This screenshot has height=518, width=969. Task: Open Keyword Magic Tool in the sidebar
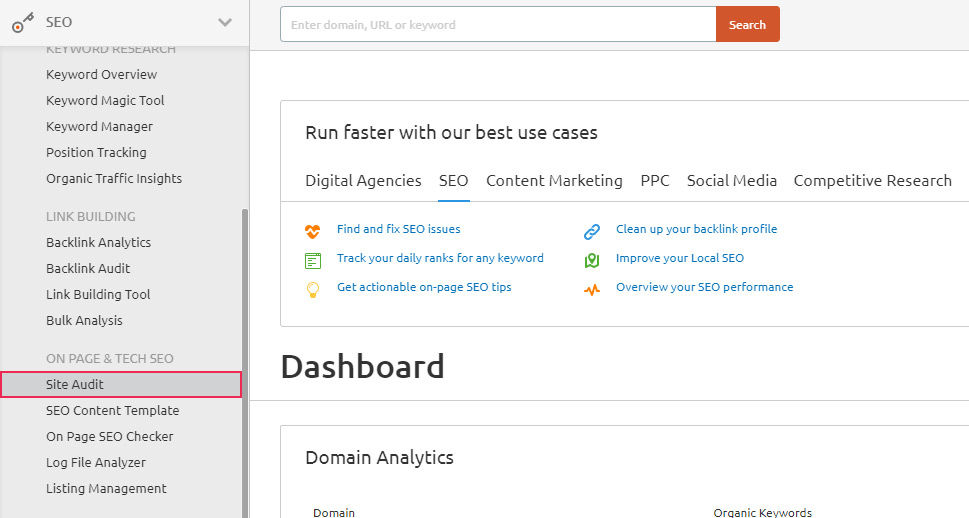click(x=105, y=101)
